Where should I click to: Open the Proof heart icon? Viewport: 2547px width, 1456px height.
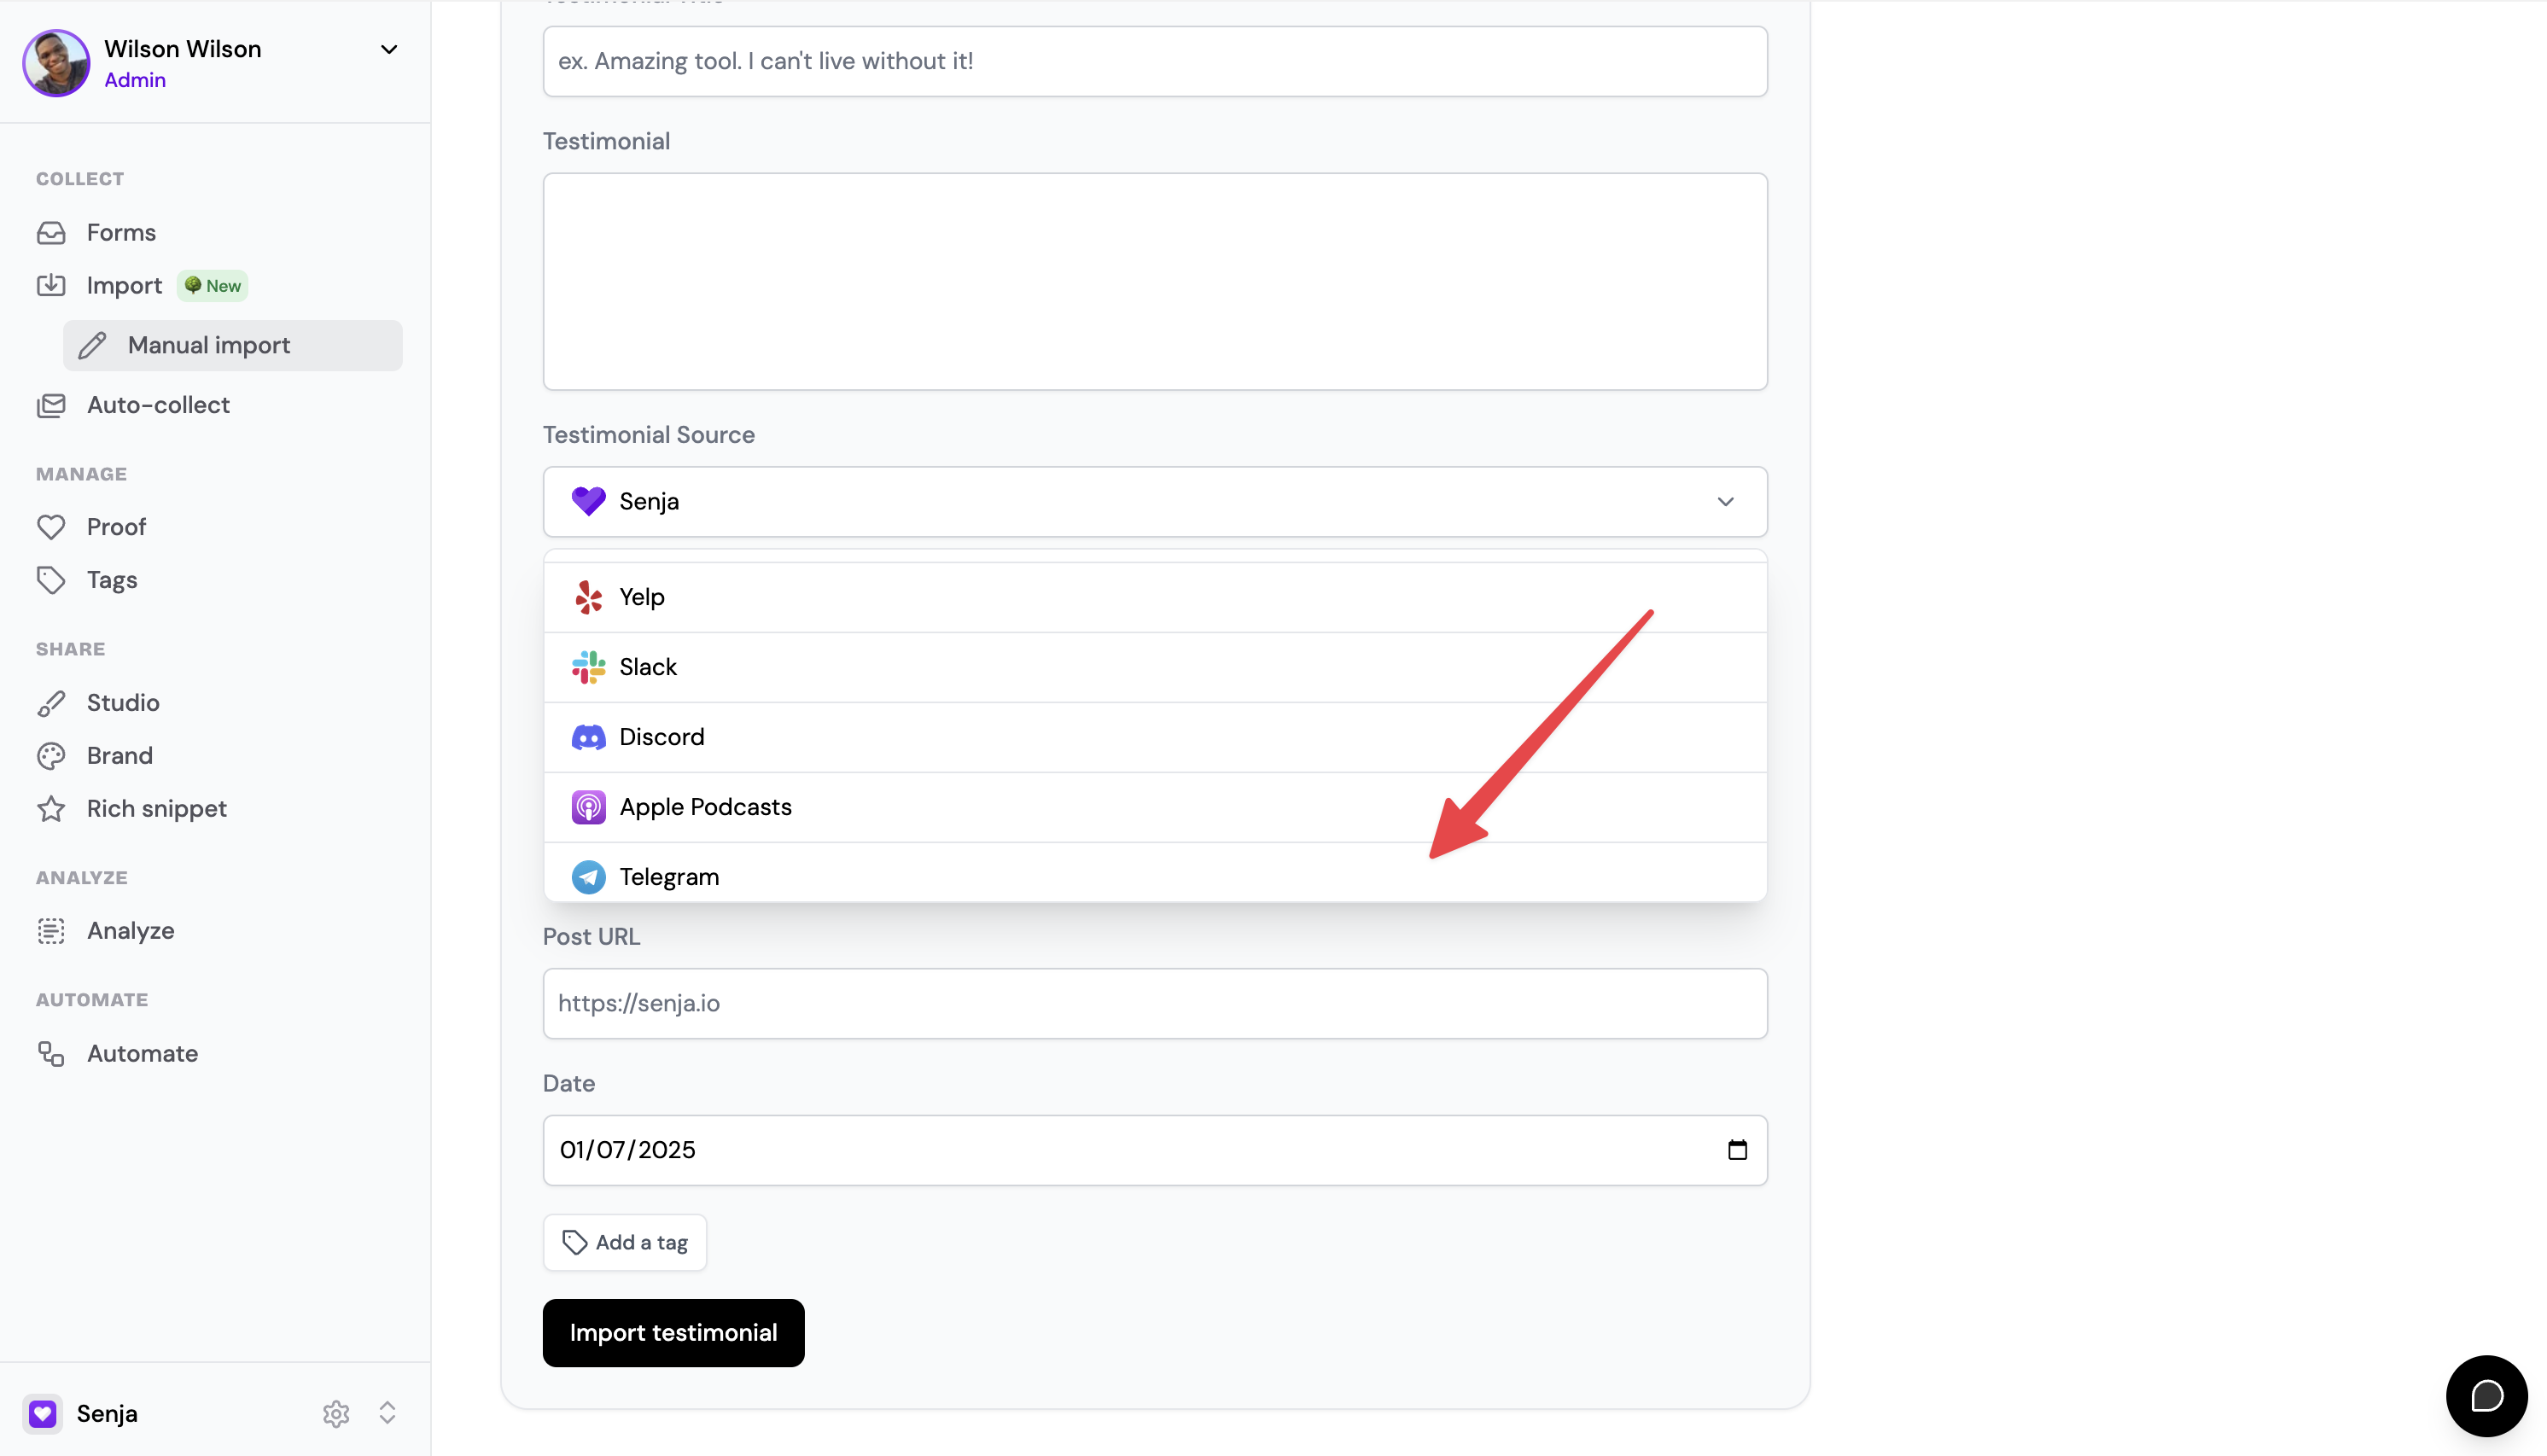point(51,527)
